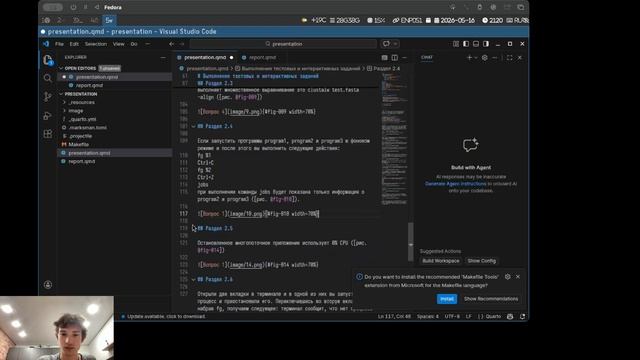Open the Go menu
This screenshot has height=360, width=640.
[x=134, y=44]
